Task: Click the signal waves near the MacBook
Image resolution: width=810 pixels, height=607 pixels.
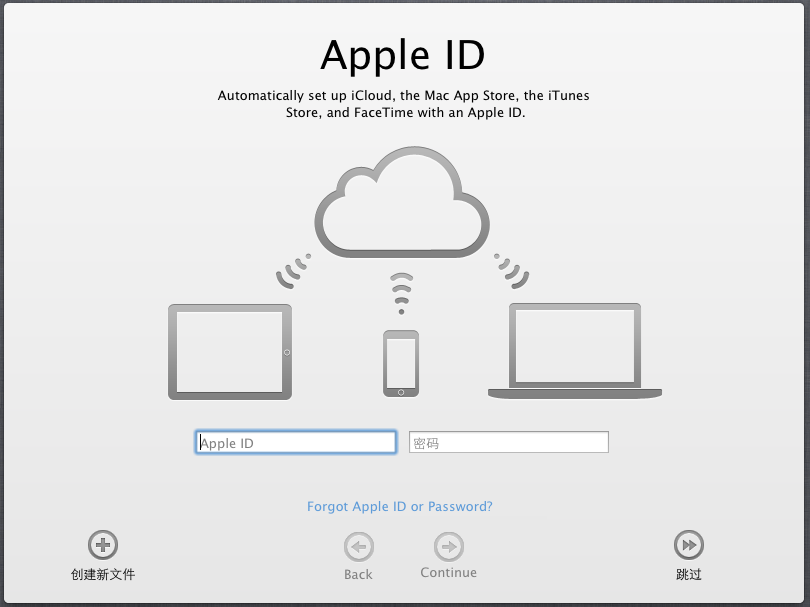Action: [x=510, y=268]
